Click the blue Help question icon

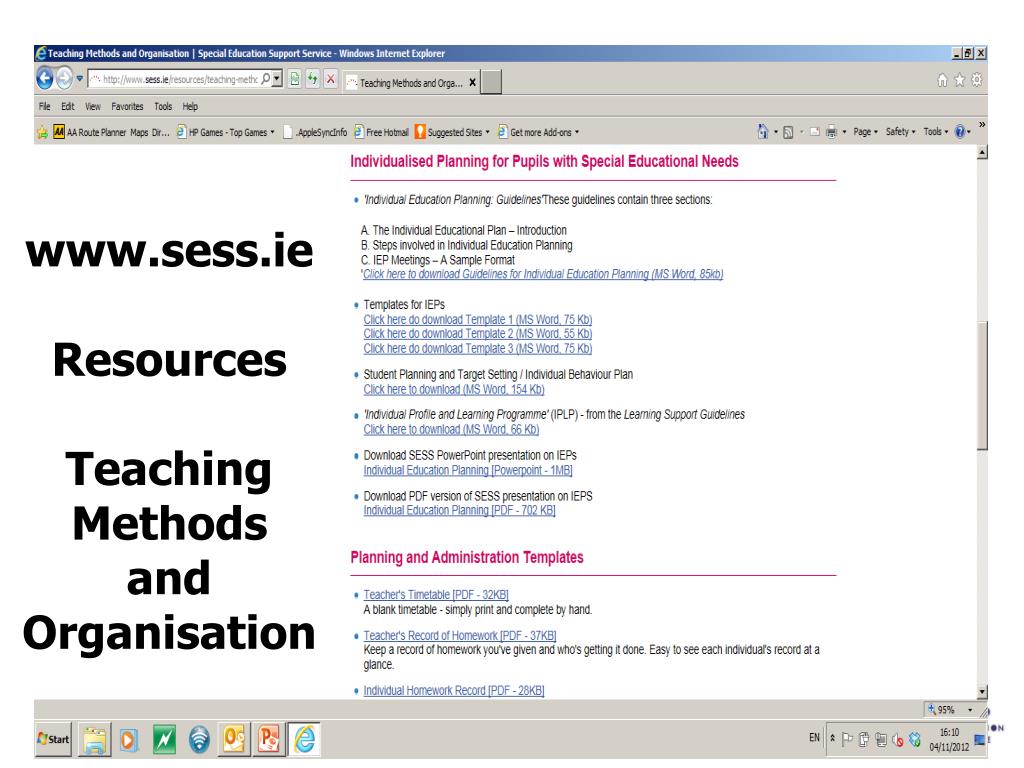[x=959, y=132]
